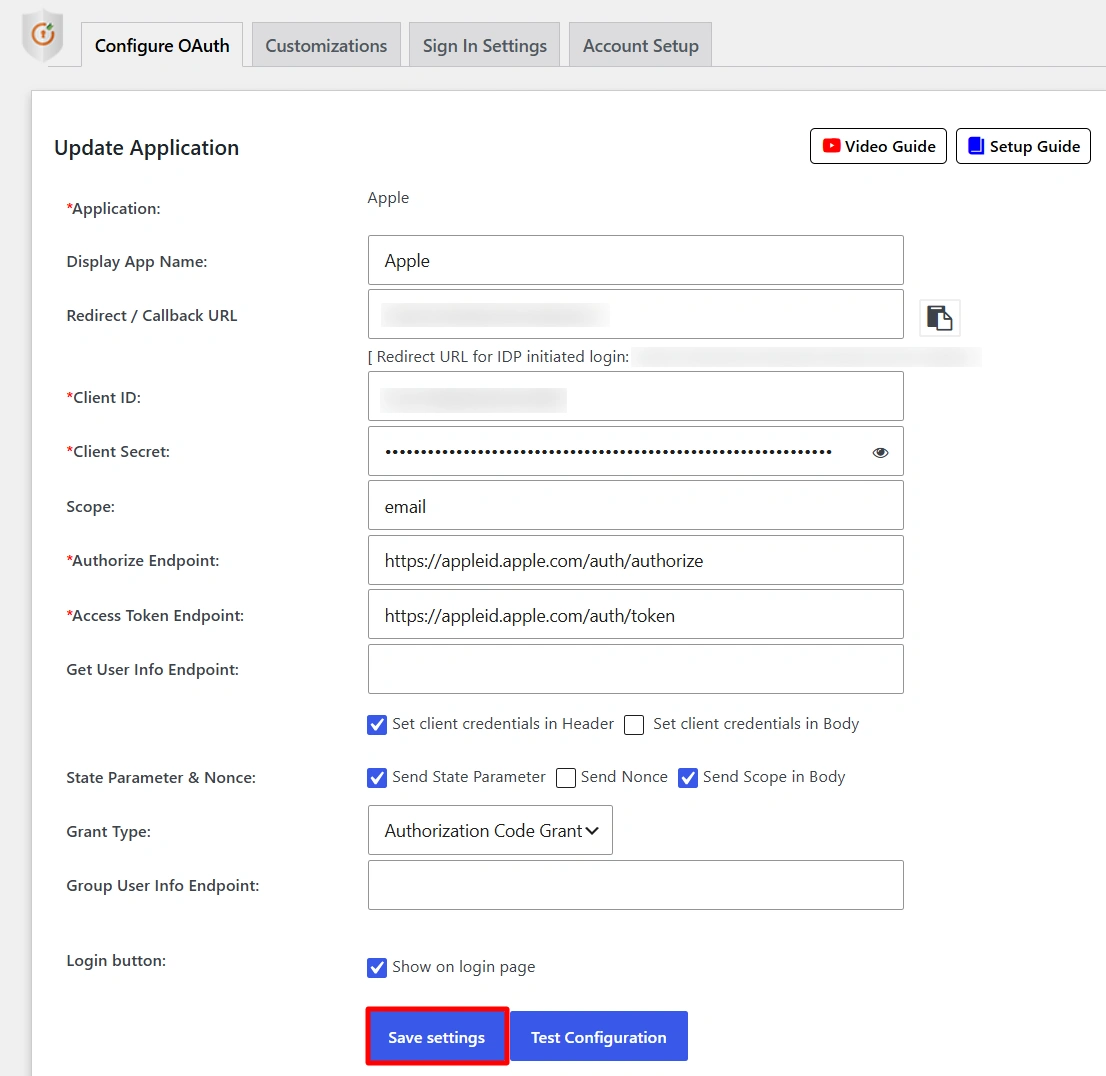Uncheck Show on login page
Viewport: 1106px width, 1076px height.
(x=377, y=967)
